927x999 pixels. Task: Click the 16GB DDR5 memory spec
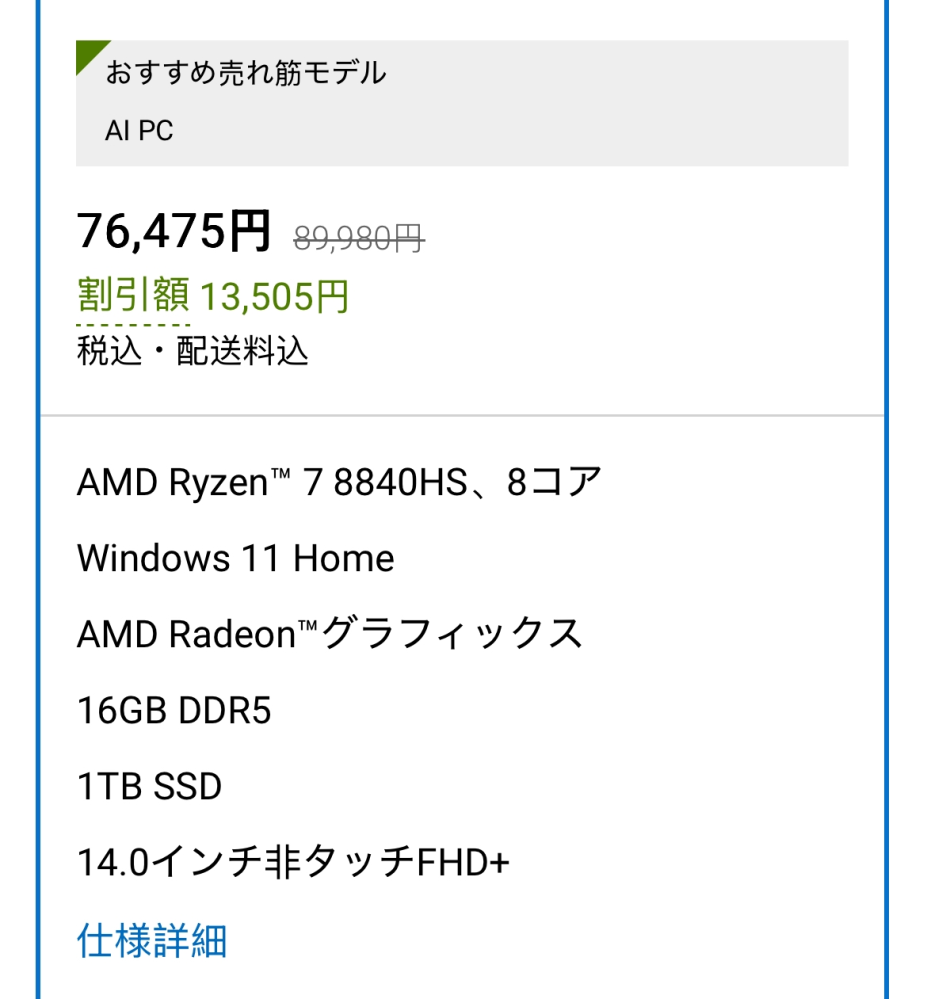(x=174, y=711)
